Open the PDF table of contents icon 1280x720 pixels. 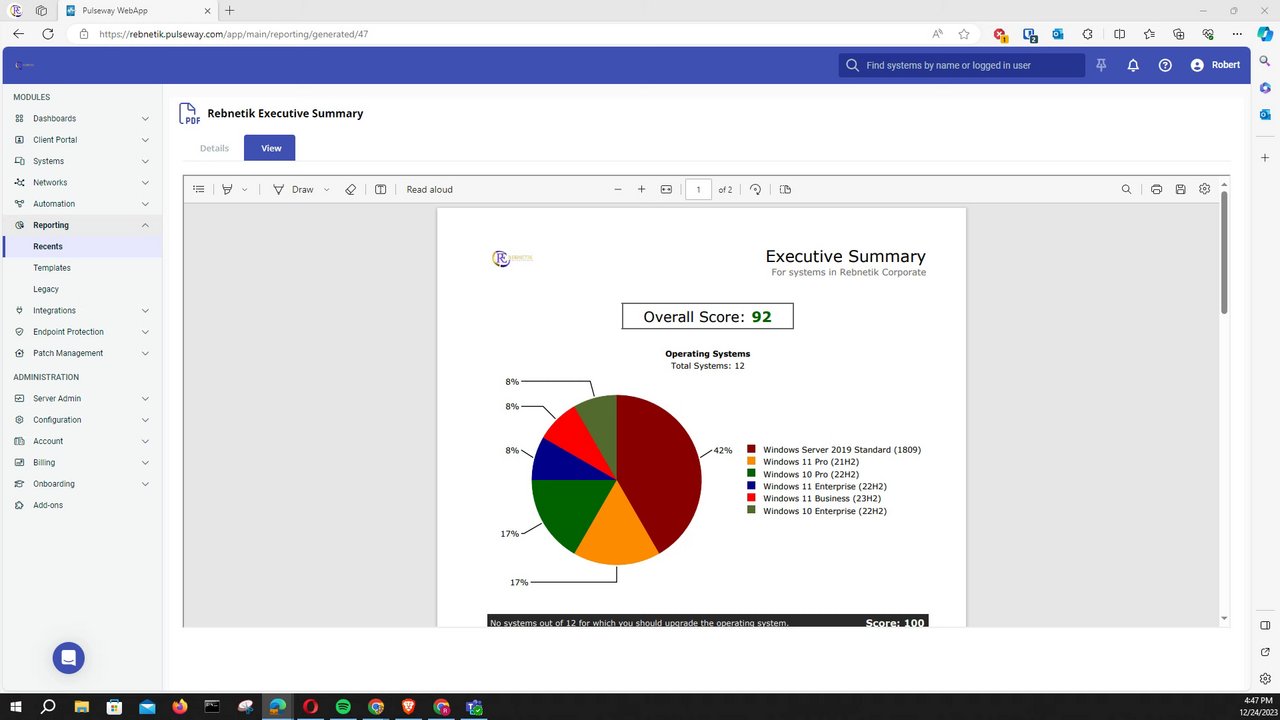coord(198,189)
